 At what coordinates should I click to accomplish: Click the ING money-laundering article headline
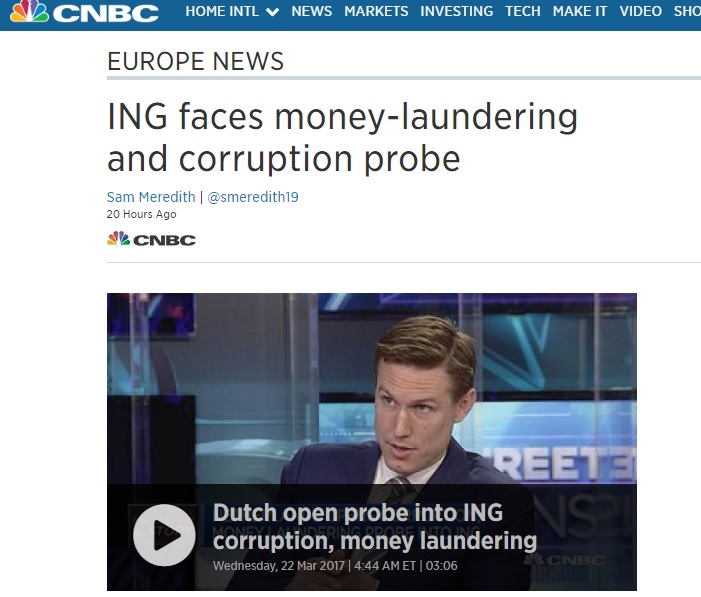[342, 137]
